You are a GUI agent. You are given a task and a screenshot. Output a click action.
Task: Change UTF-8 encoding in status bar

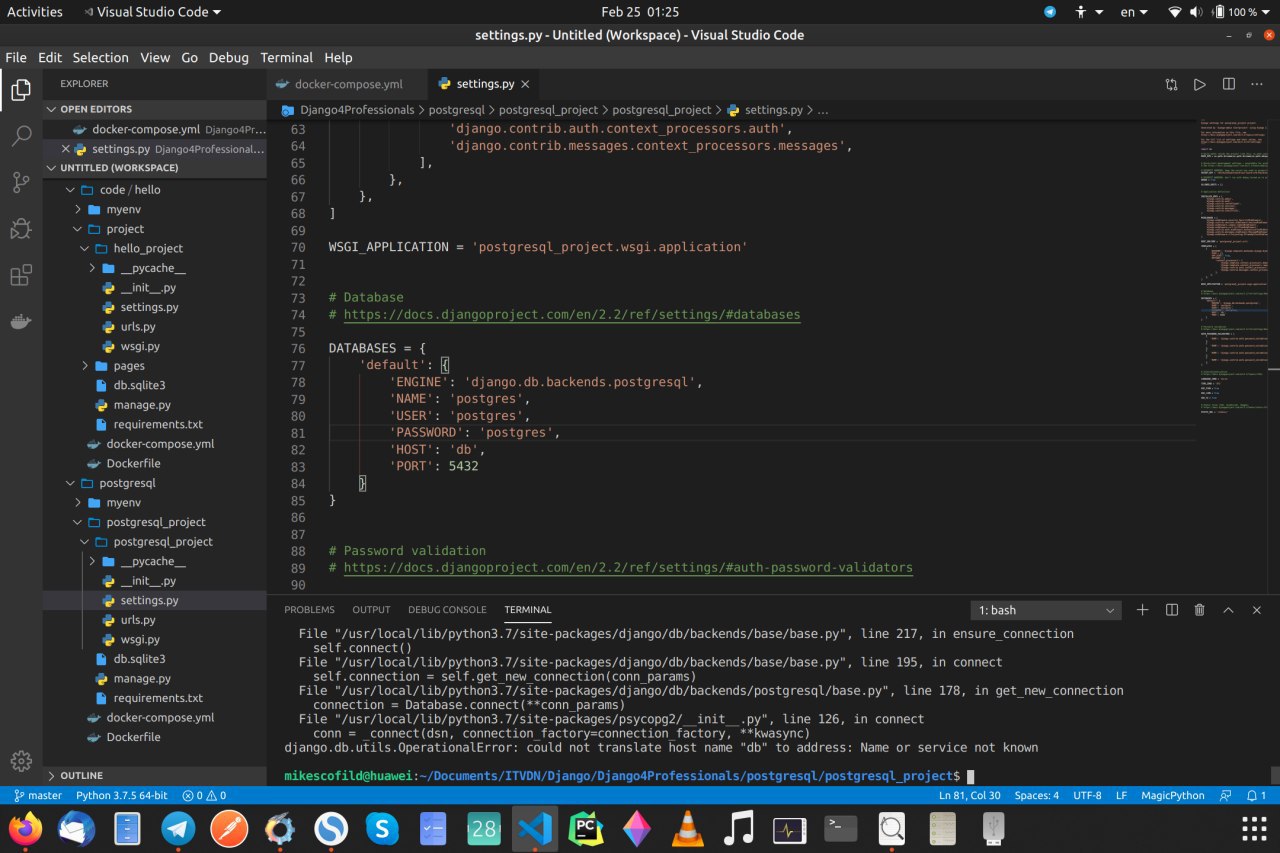1087,796
